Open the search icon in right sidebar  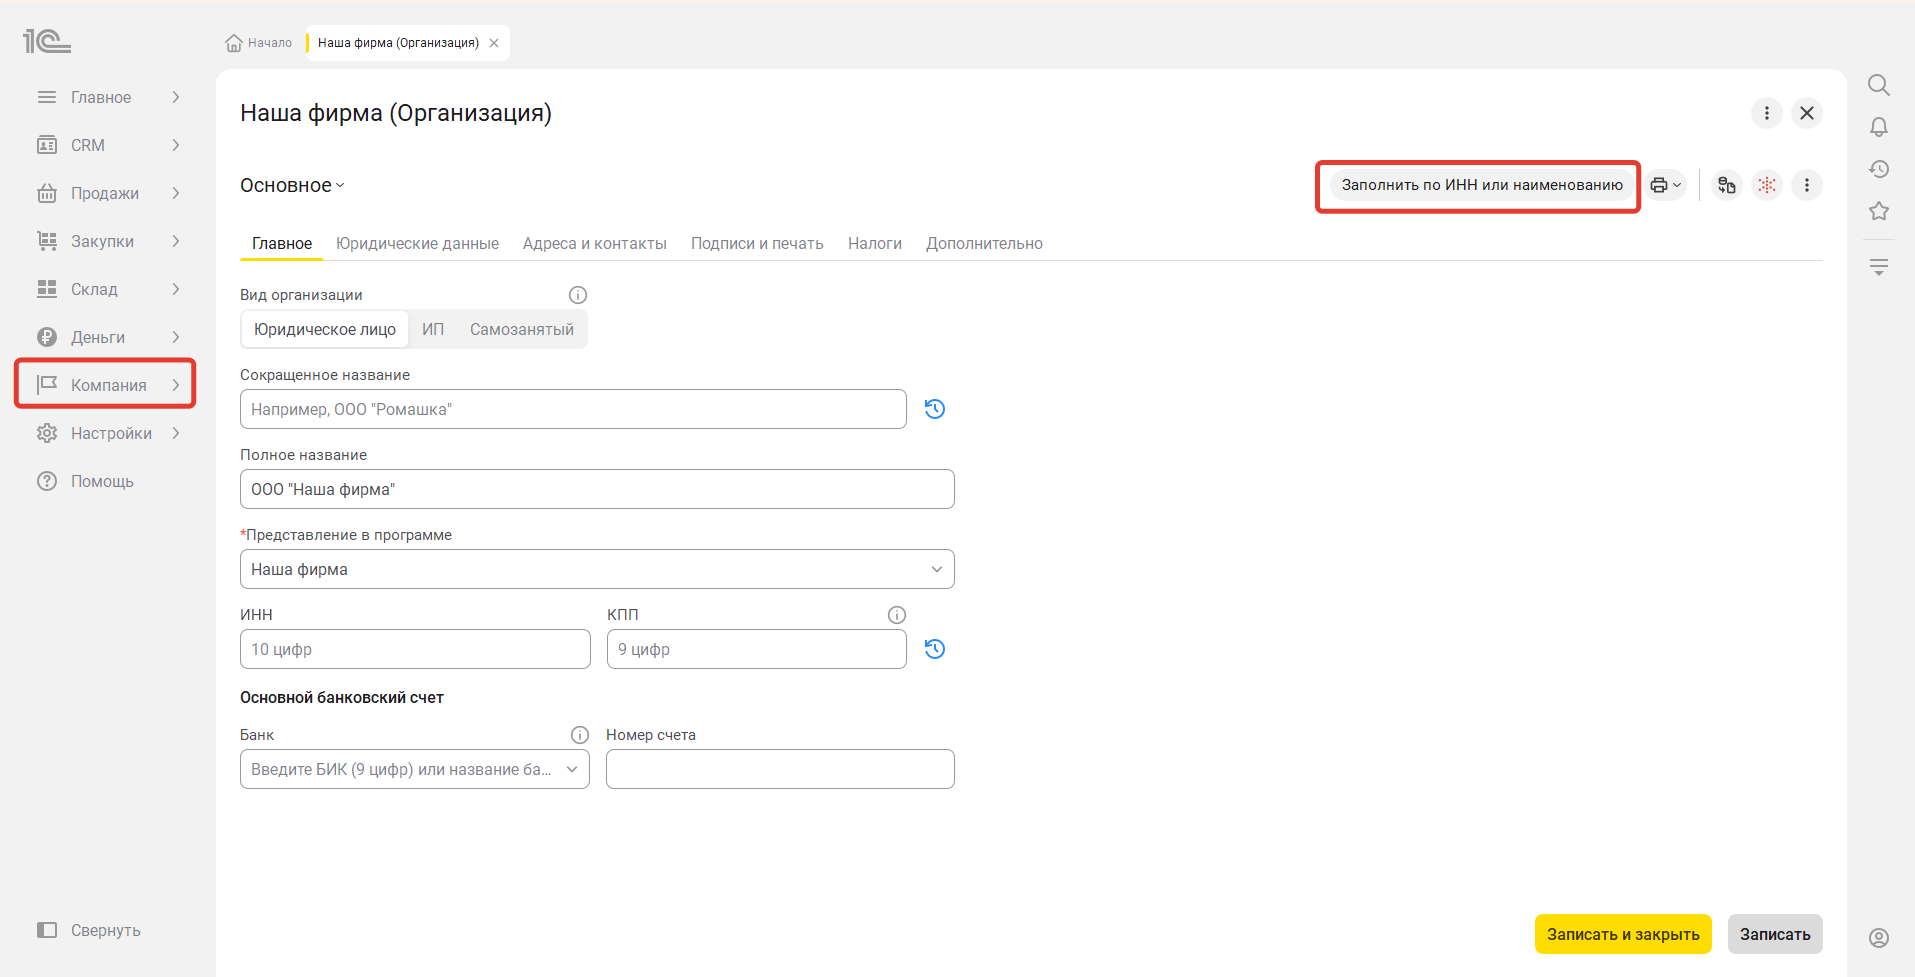[1878, 85]
